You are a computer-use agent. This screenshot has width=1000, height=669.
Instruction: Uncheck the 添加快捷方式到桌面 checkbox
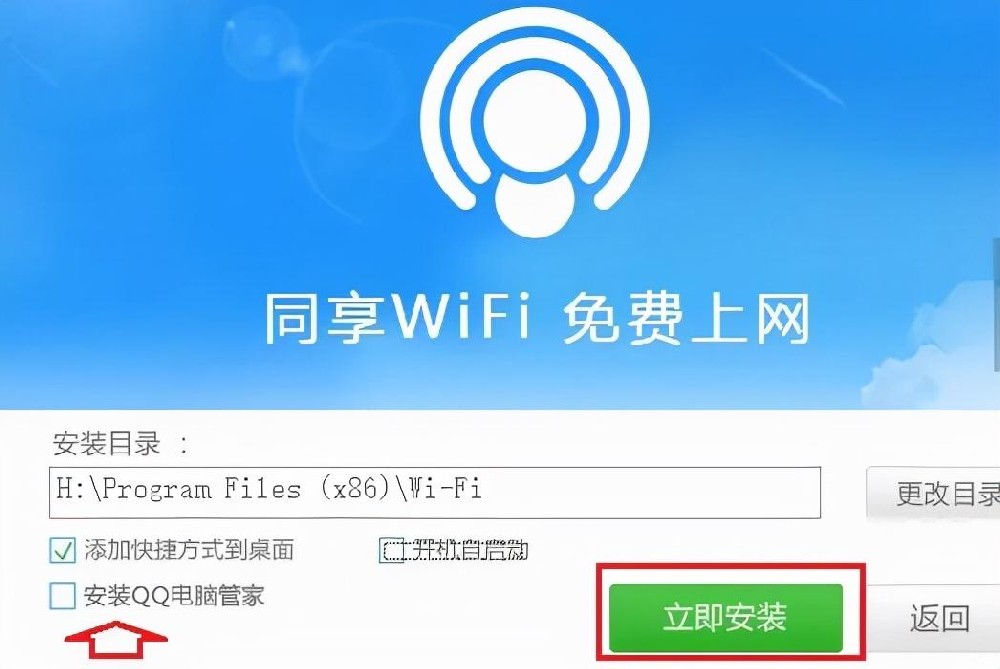point(62,550)
